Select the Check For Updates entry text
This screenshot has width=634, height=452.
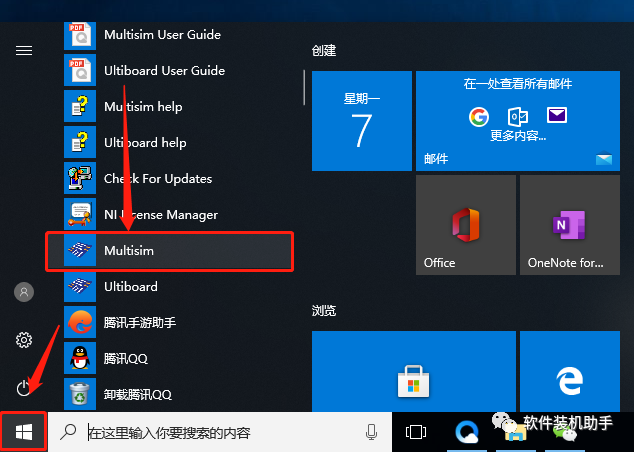point(158,179)
